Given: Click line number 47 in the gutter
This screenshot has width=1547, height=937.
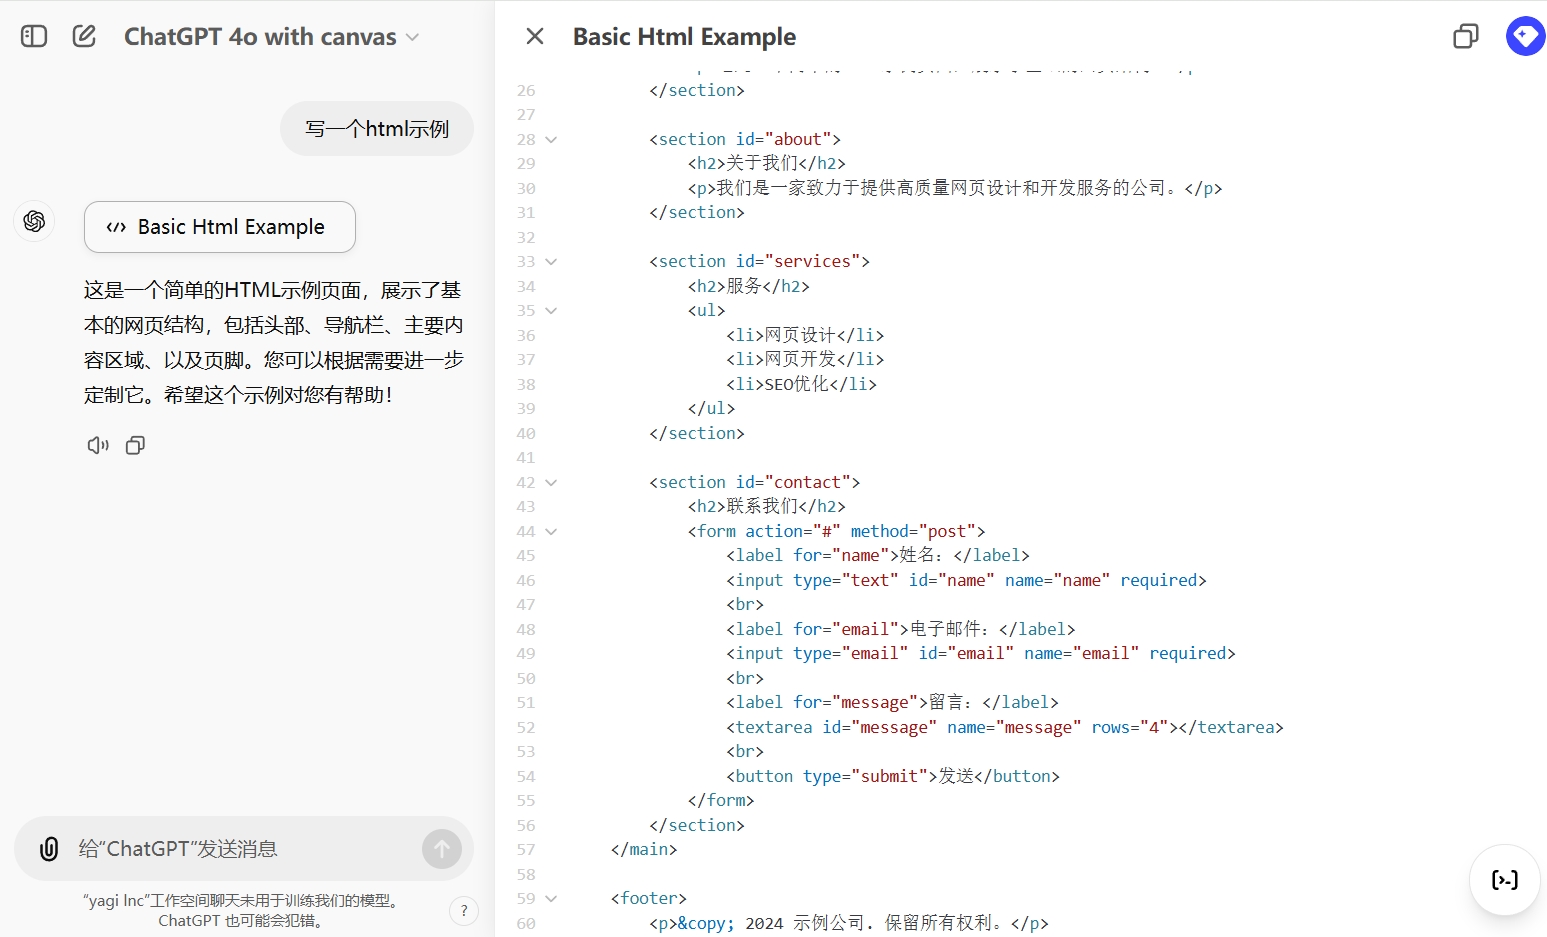Looking at the screenshot, I should point(526,605).
